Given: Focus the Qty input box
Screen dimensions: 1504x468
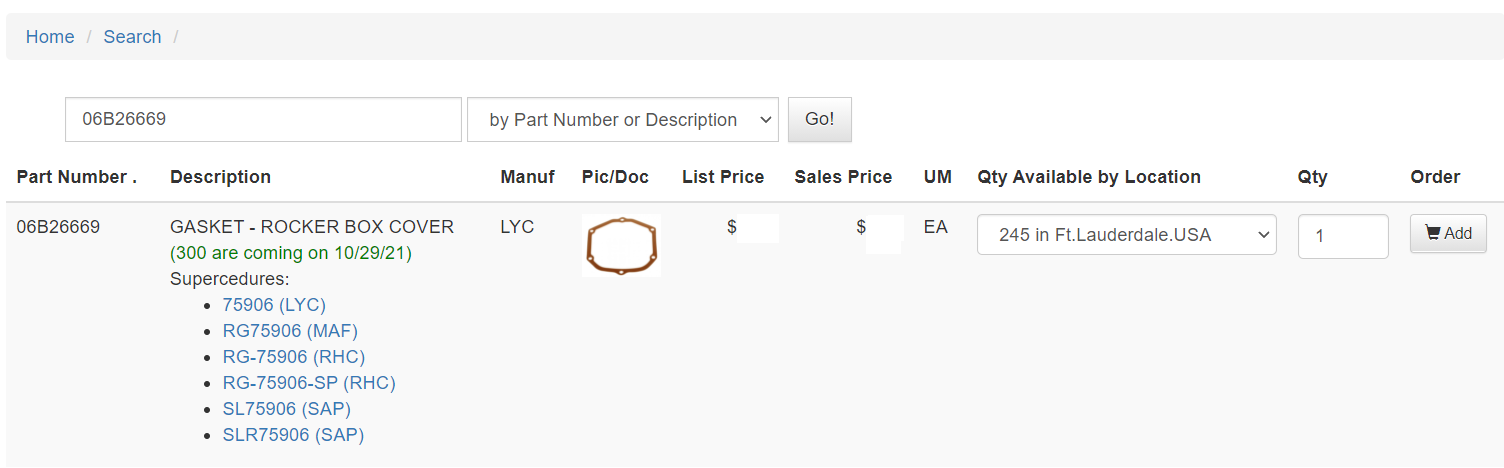Looking at the screenshot, I should pyautogui.click(x=1342, y=237).
